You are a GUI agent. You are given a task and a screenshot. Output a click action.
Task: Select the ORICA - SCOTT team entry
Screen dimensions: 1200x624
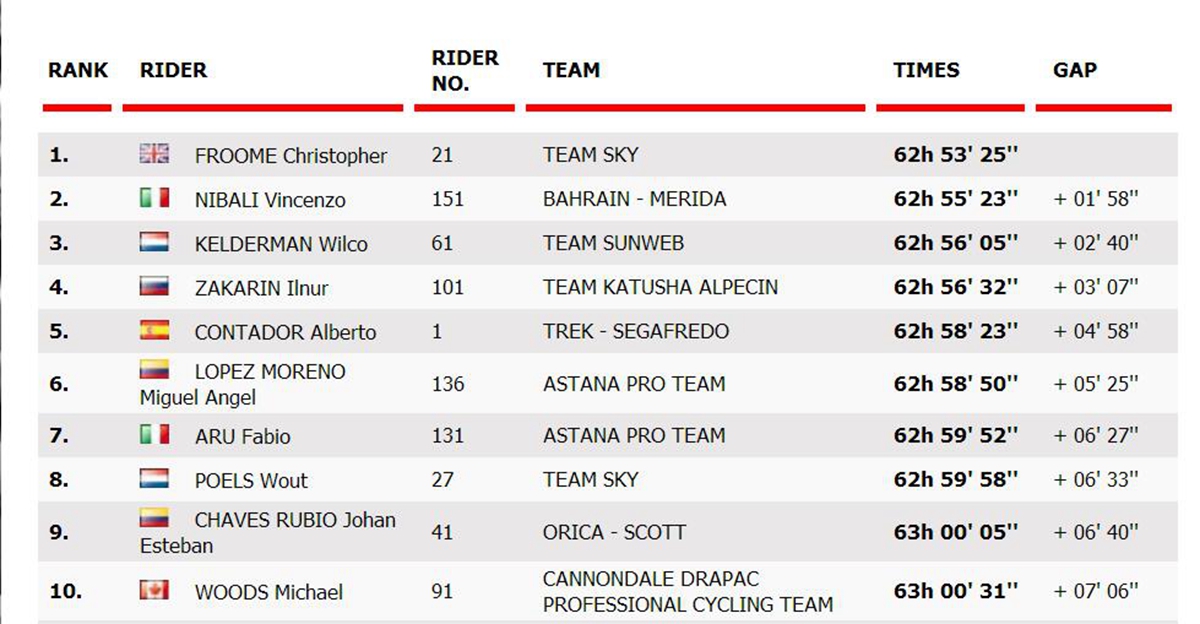point(614,532)
